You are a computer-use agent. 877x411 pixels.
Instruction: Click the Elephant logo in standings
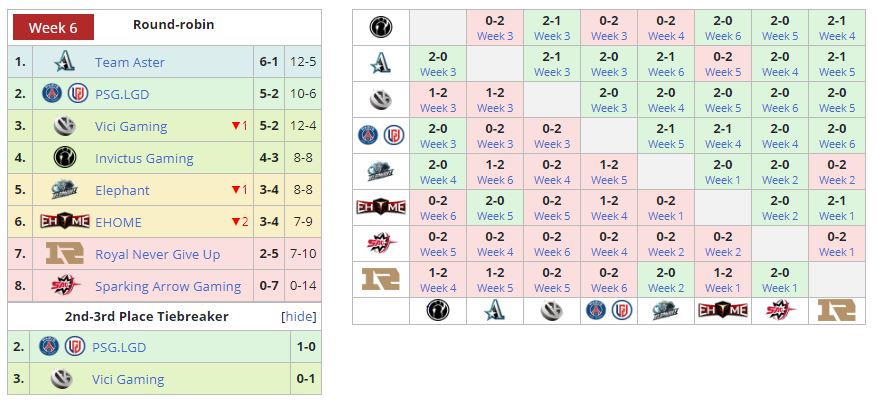click(x=65, y=190)
